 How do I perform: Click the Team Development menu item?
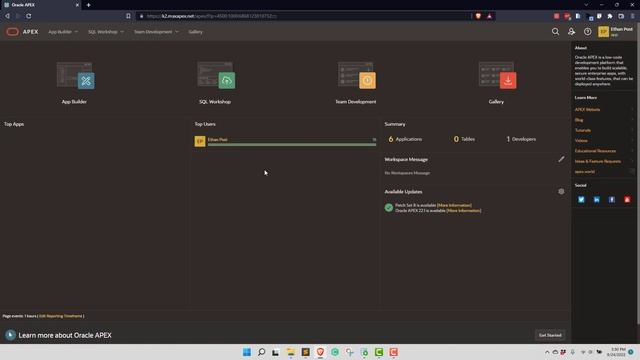pos(153,32)
